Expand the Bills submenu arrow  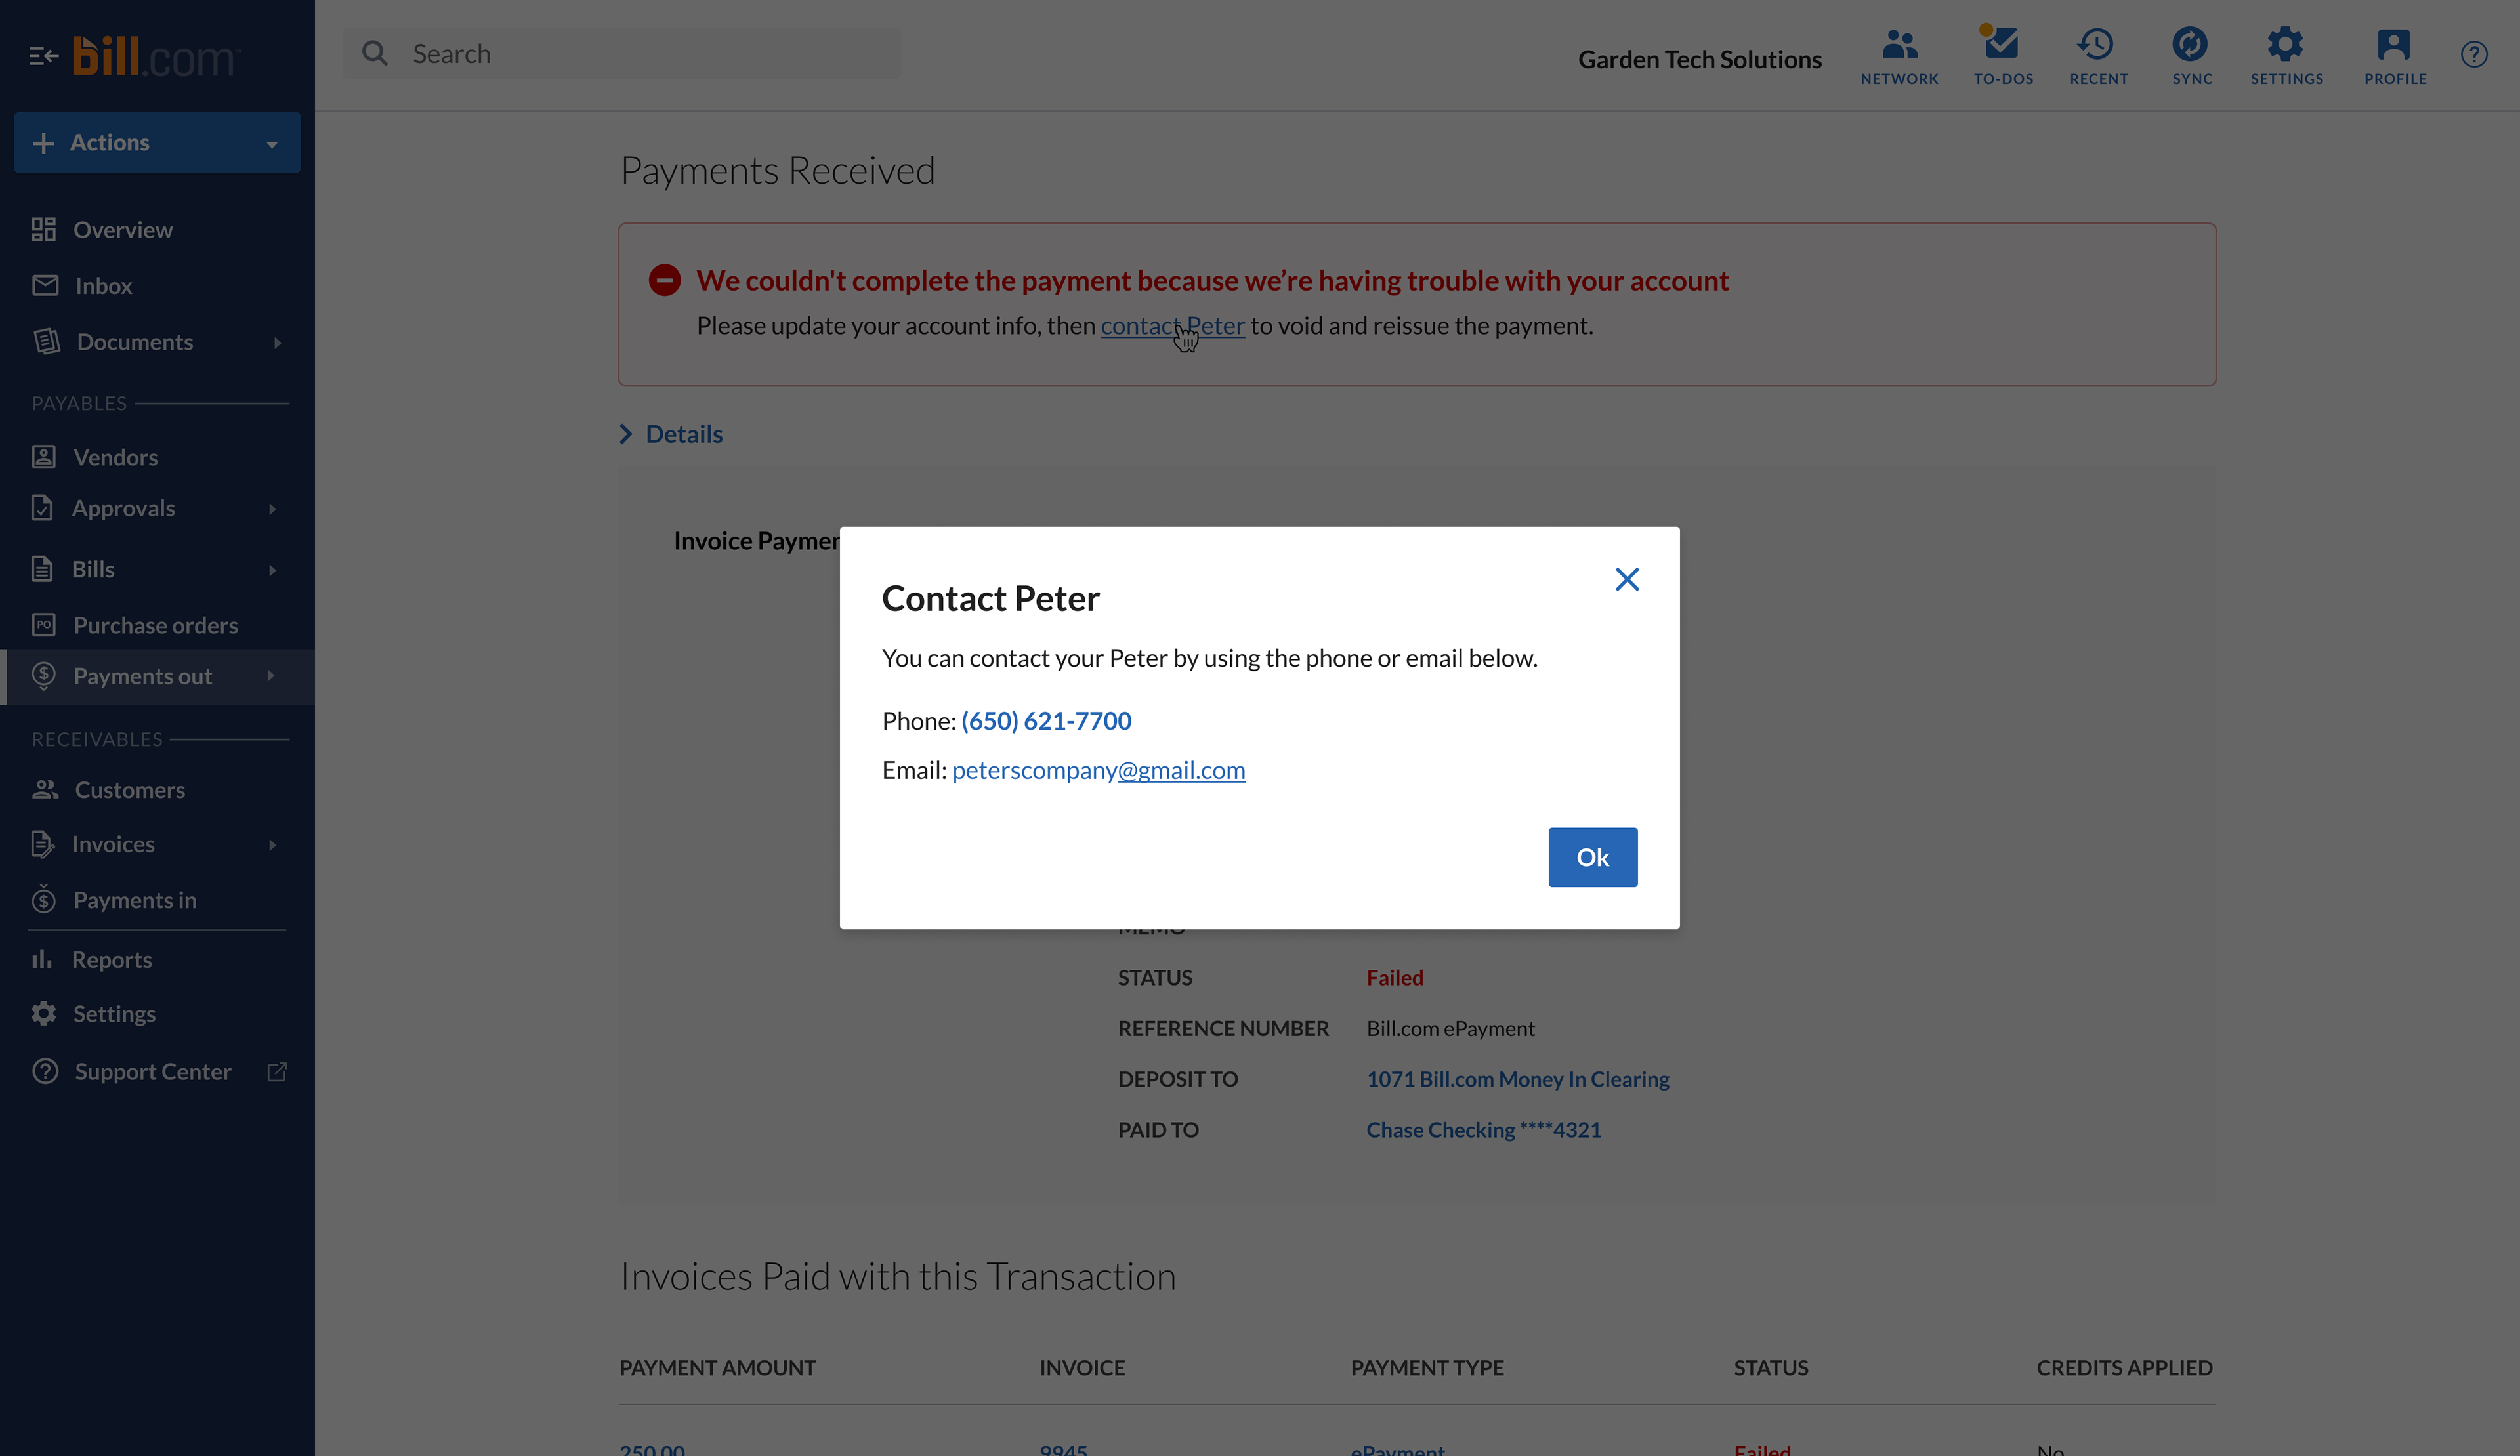(x=272, y=570)
